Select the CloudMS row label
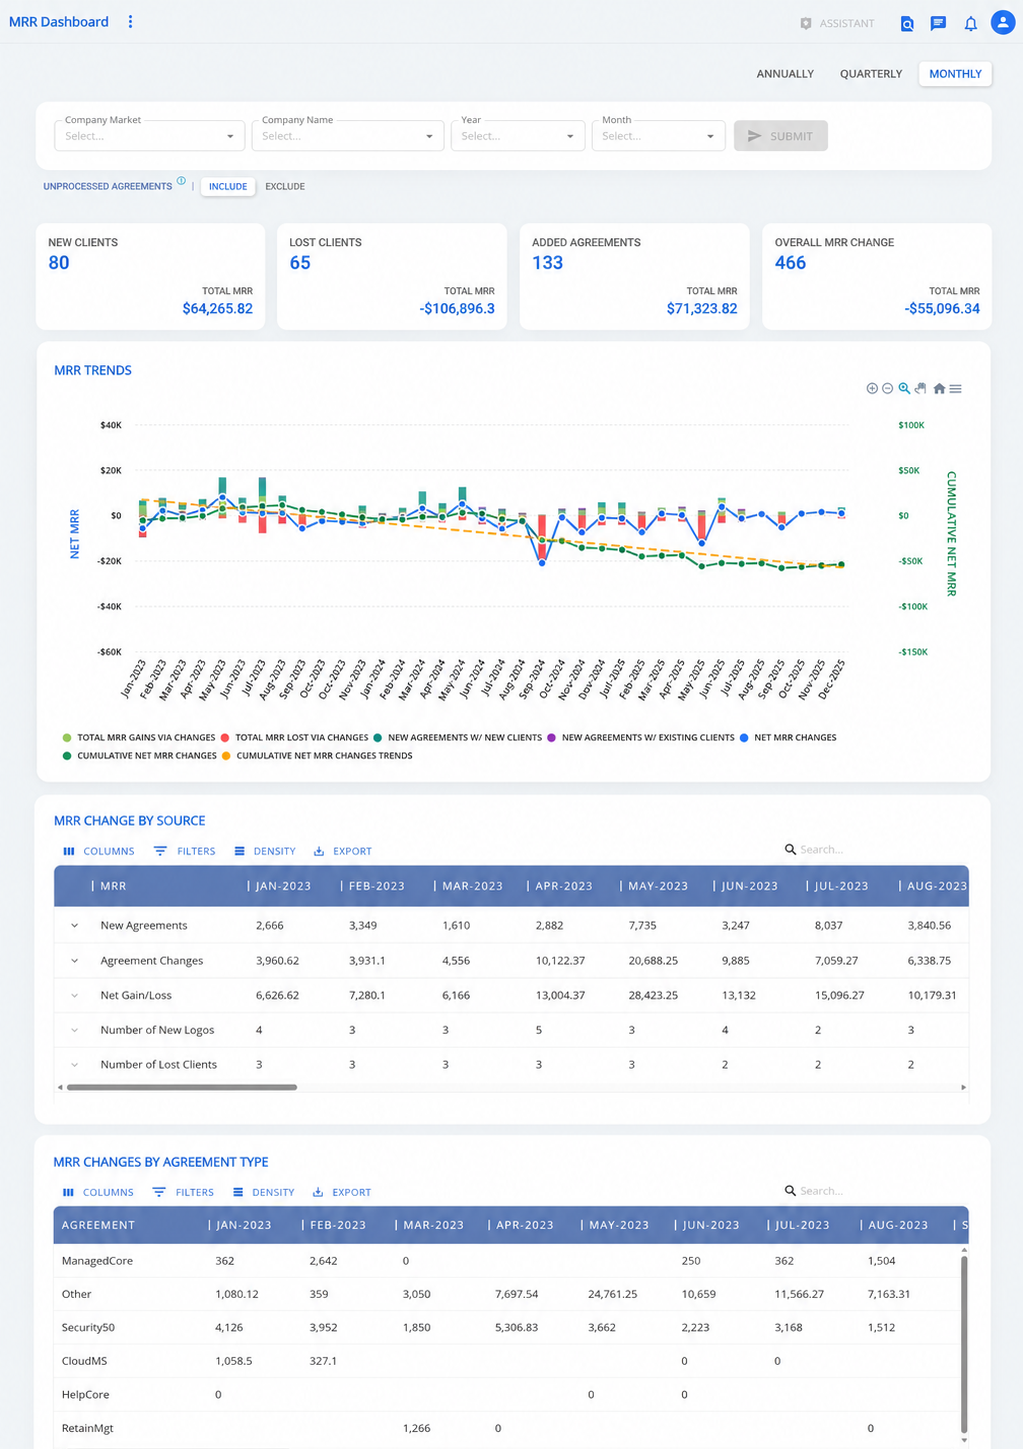The height and width of the screenshot is (1449, 1023). pyautogui.click(x=84, y=1361)
